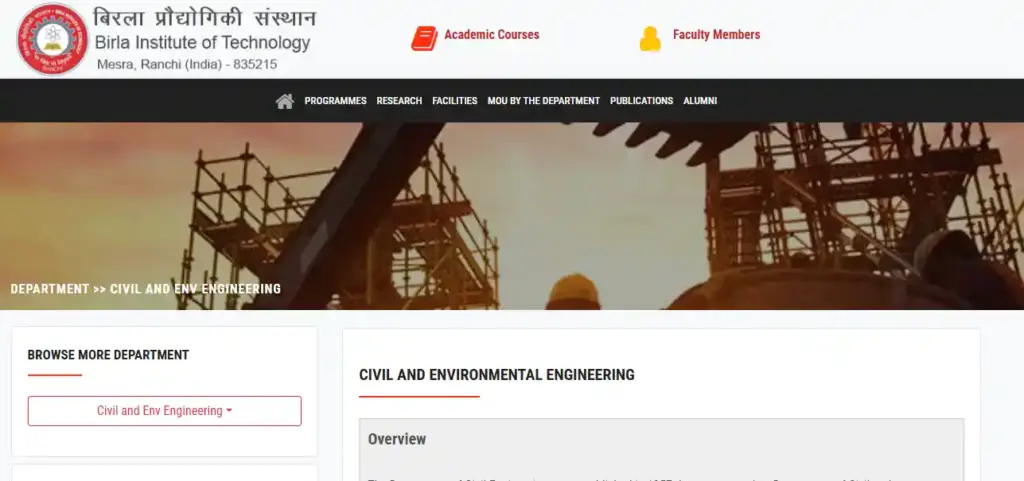Click MOU By The Department in the navbar
This screenshot has height=481, width=1024.
point(543,101)
